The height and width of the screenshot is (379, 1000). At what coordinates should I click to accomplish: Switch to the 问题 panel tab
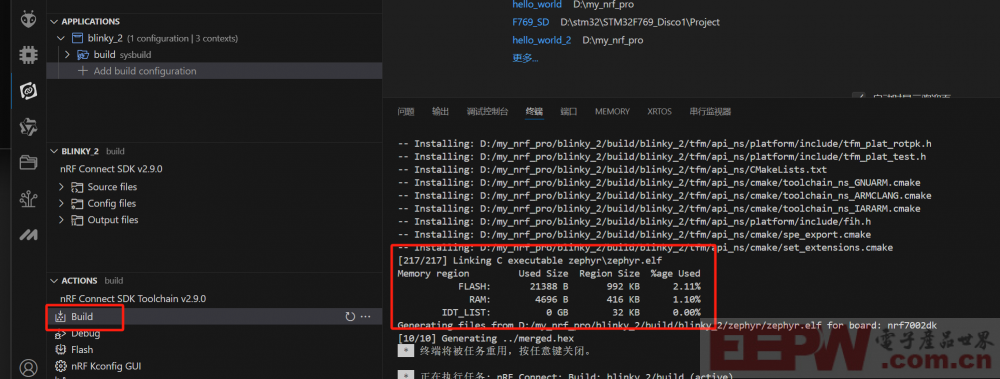(x=406, y=112)
